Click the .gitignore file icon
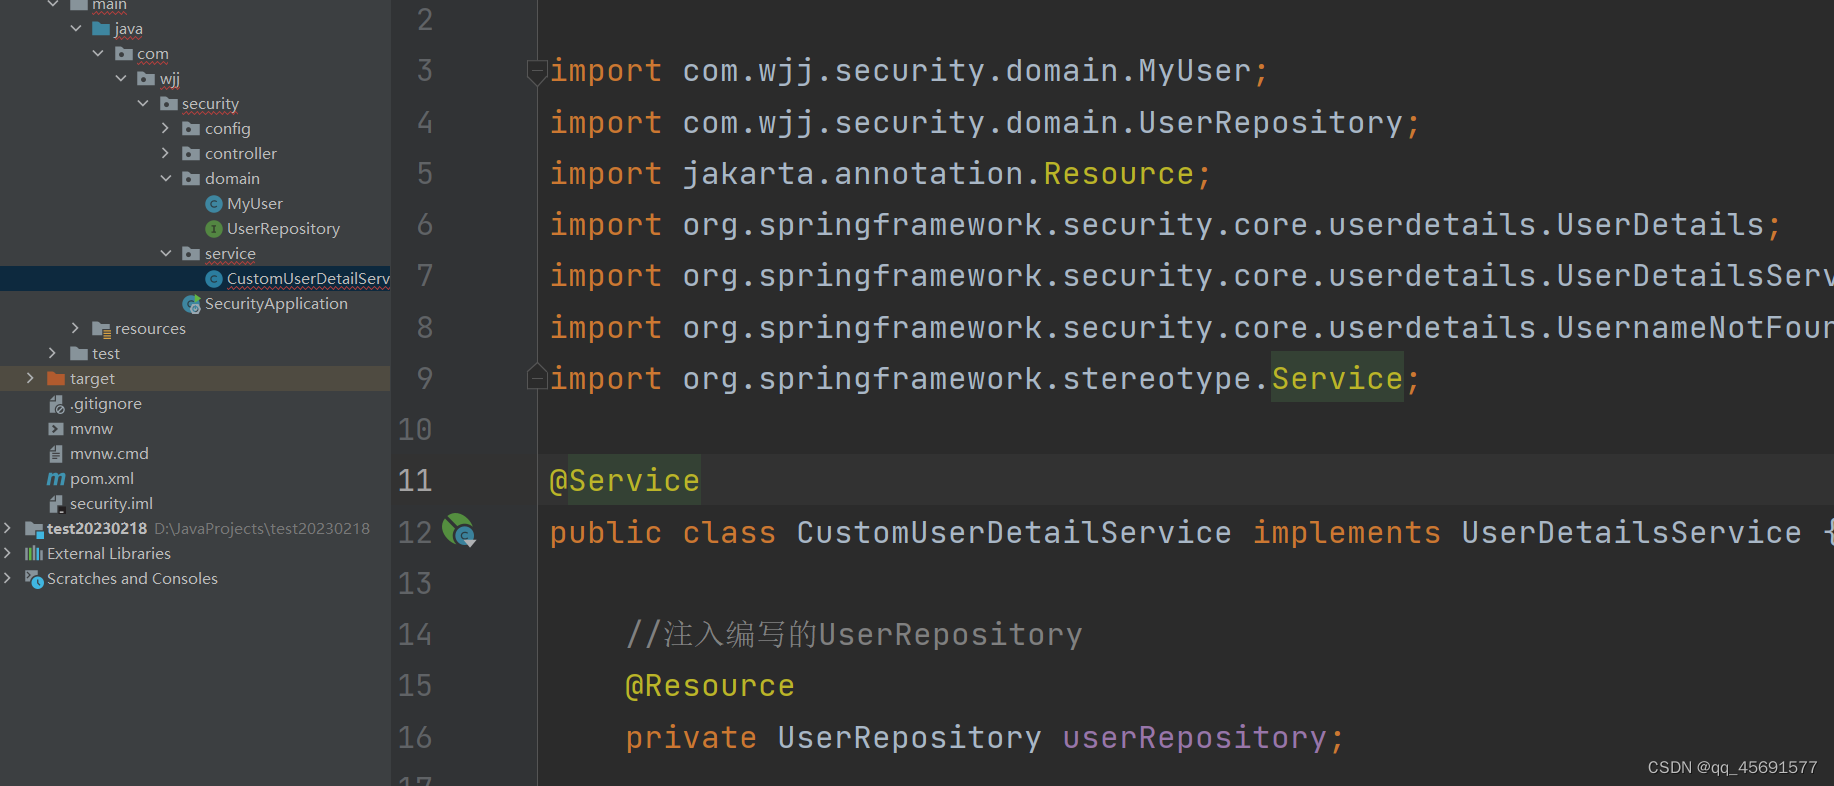Image resolution: width=1834 pixels, height=786 pixels. point(56,404)
